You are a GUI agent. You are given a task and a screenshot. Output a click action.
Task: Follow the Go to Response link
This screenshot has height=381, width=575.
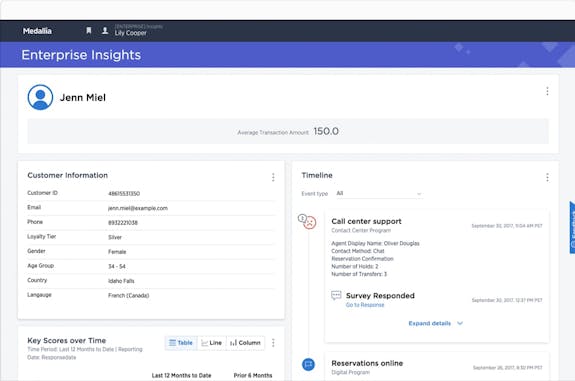(x=365, y=305)
